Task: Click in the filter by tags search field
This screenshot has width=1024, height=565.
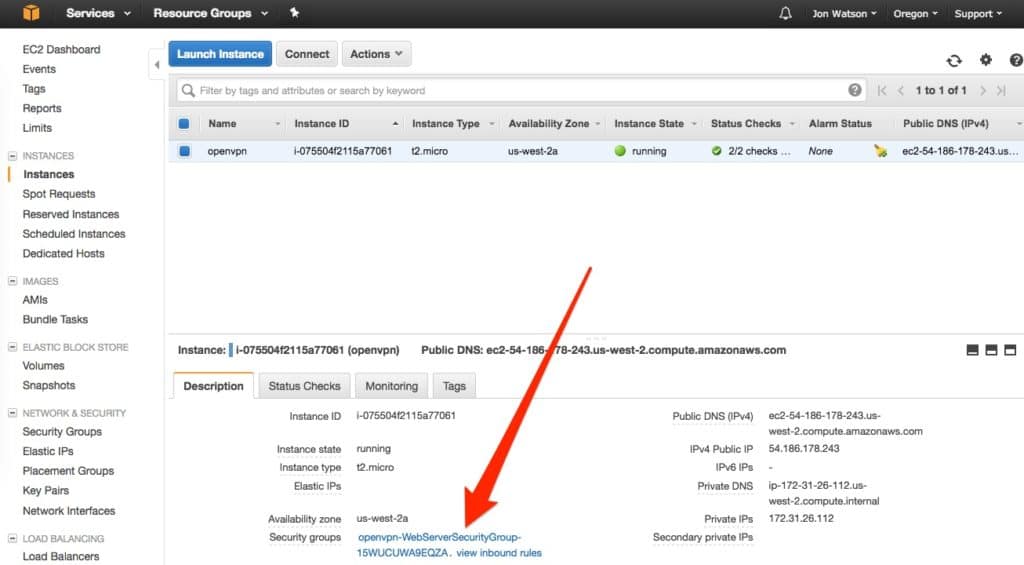Action: [521, 91]
